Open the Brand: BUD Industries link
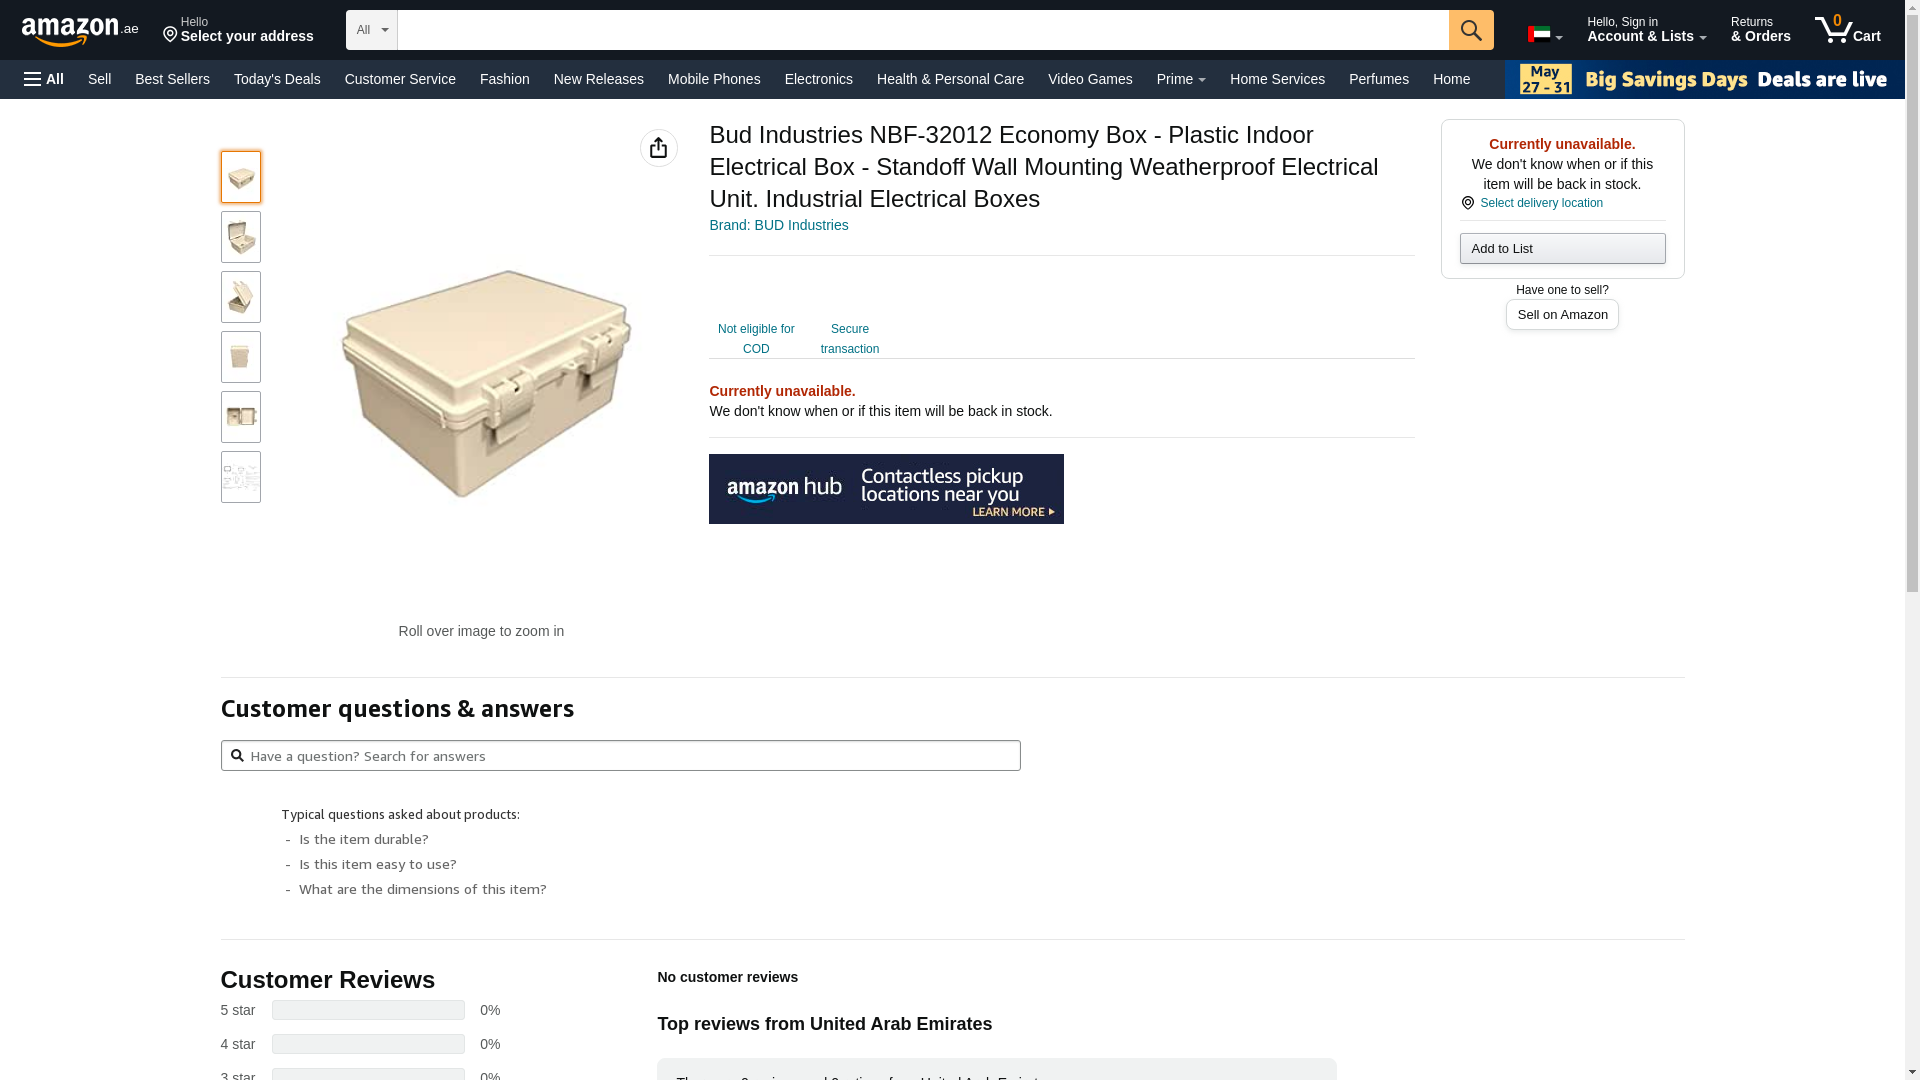The image size is (1920, 1080). coord(779,225)
